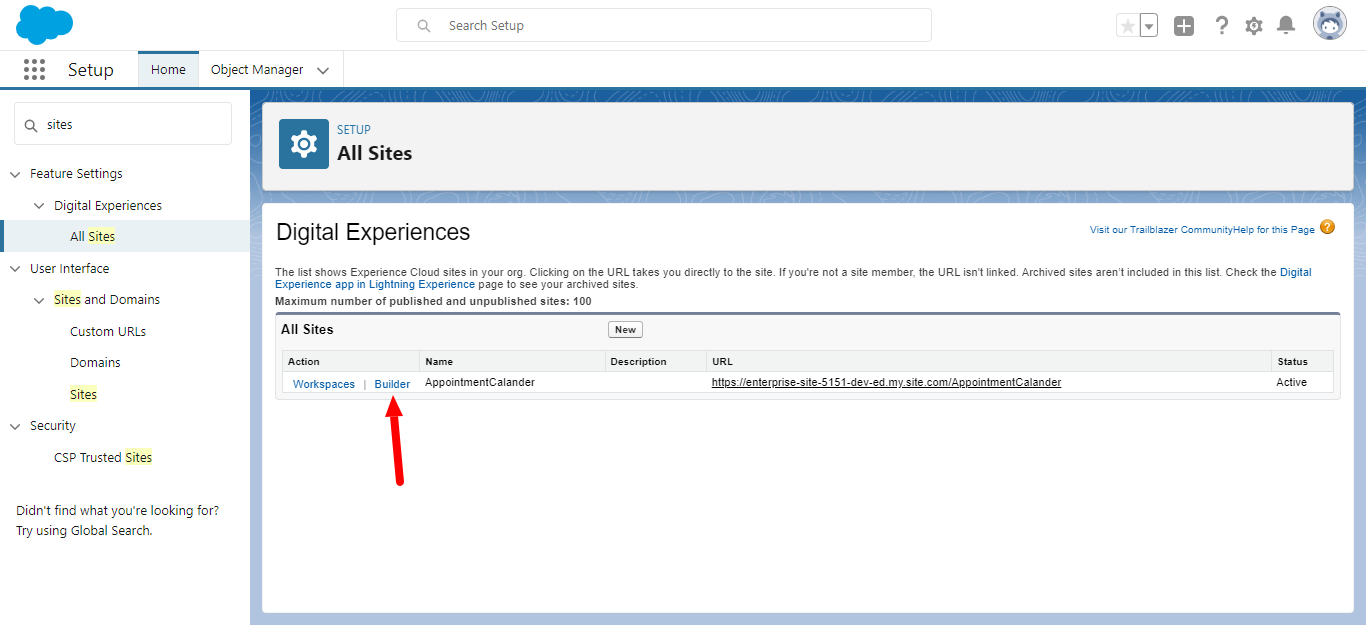Click the Setup gear icon
The width and height of the screenshot is (1366, 625).
tap(1254, 26)
